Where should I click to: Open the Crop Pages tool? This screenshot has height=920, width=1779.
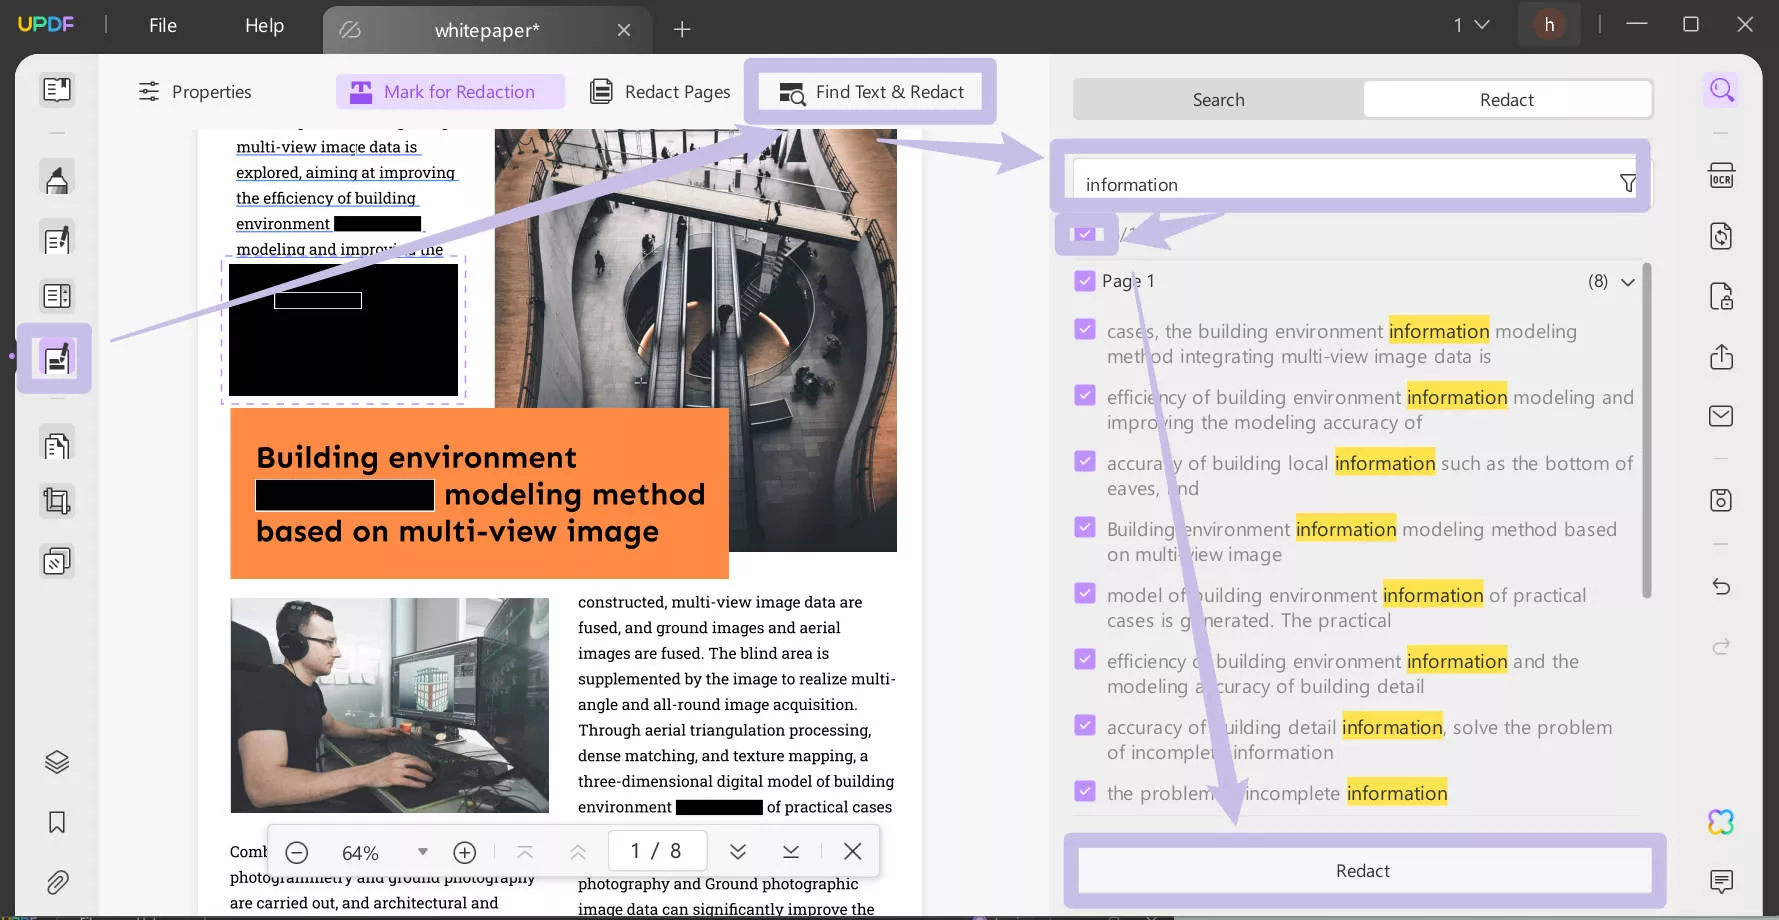tap(57, 501)
